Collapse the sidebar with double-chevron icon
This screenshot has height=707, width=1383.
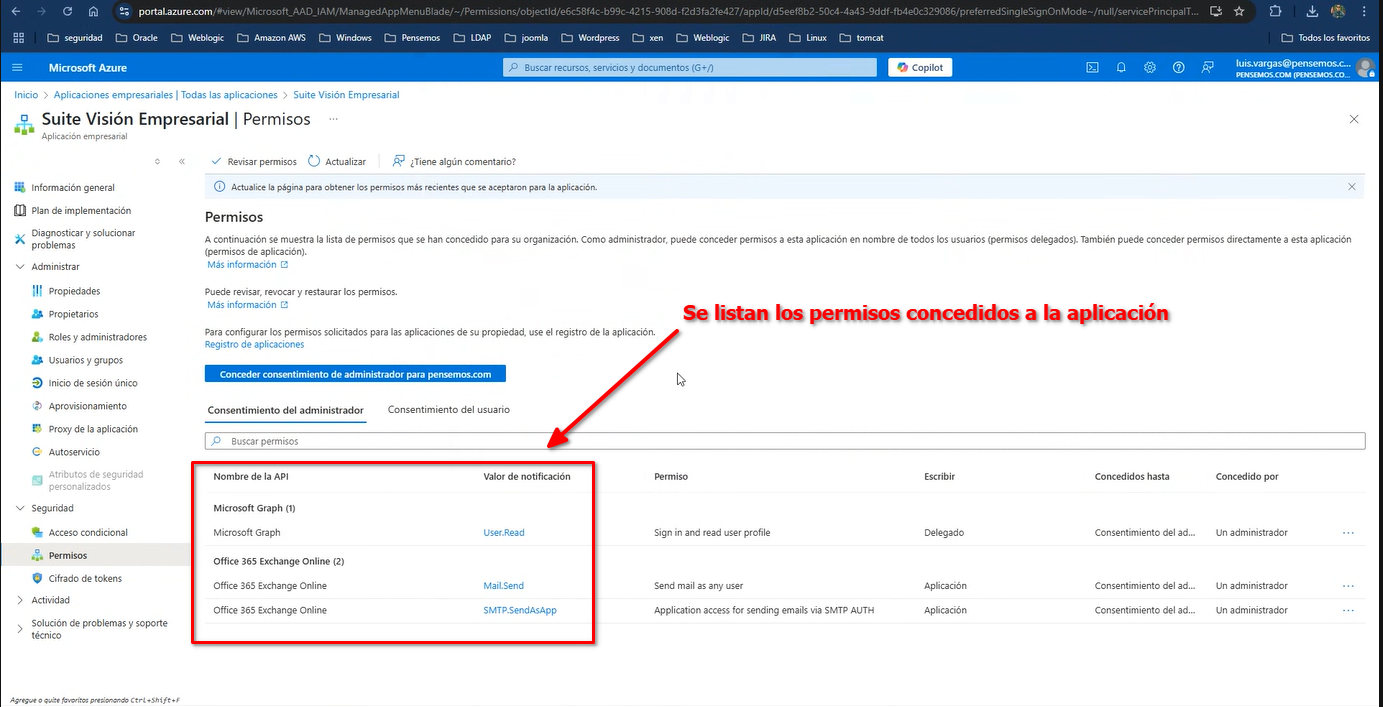[181, 161]
